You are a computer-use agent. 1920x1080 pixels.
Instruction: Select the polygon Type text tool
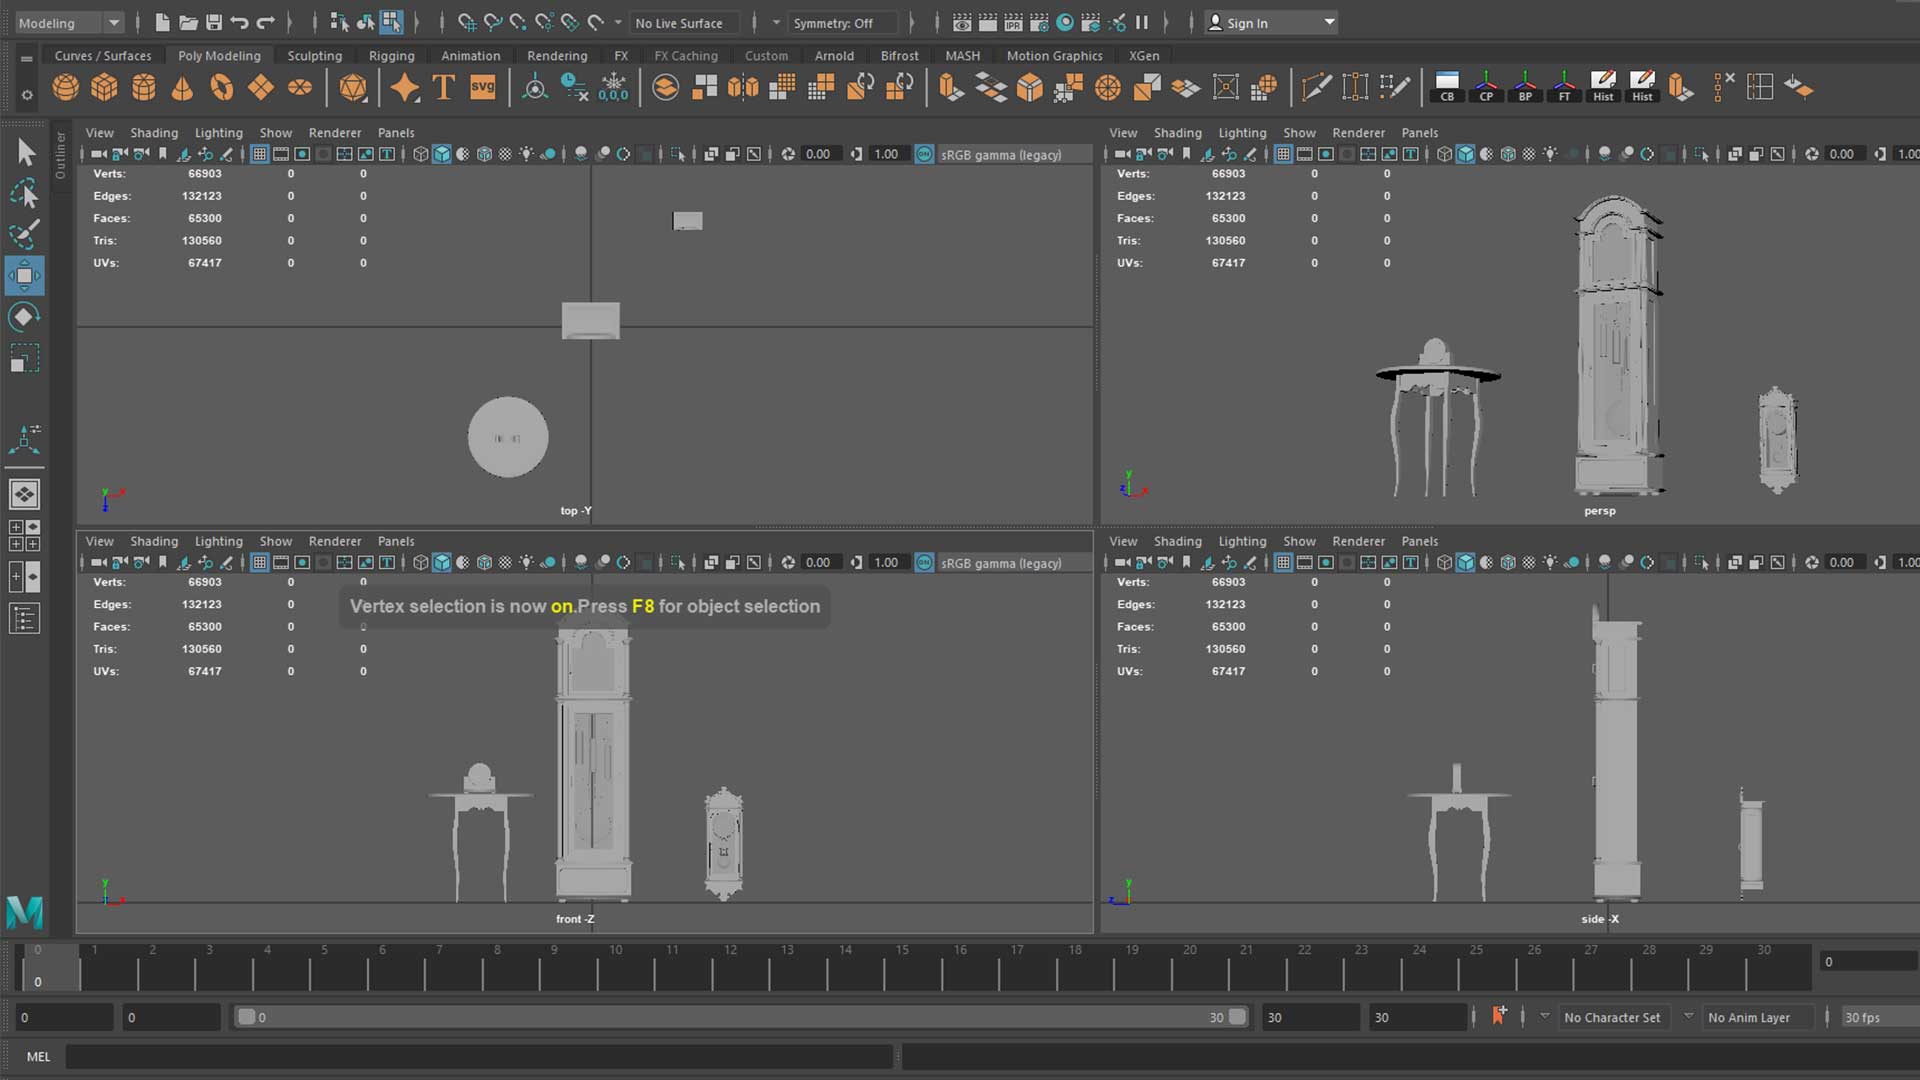point(443,88)
